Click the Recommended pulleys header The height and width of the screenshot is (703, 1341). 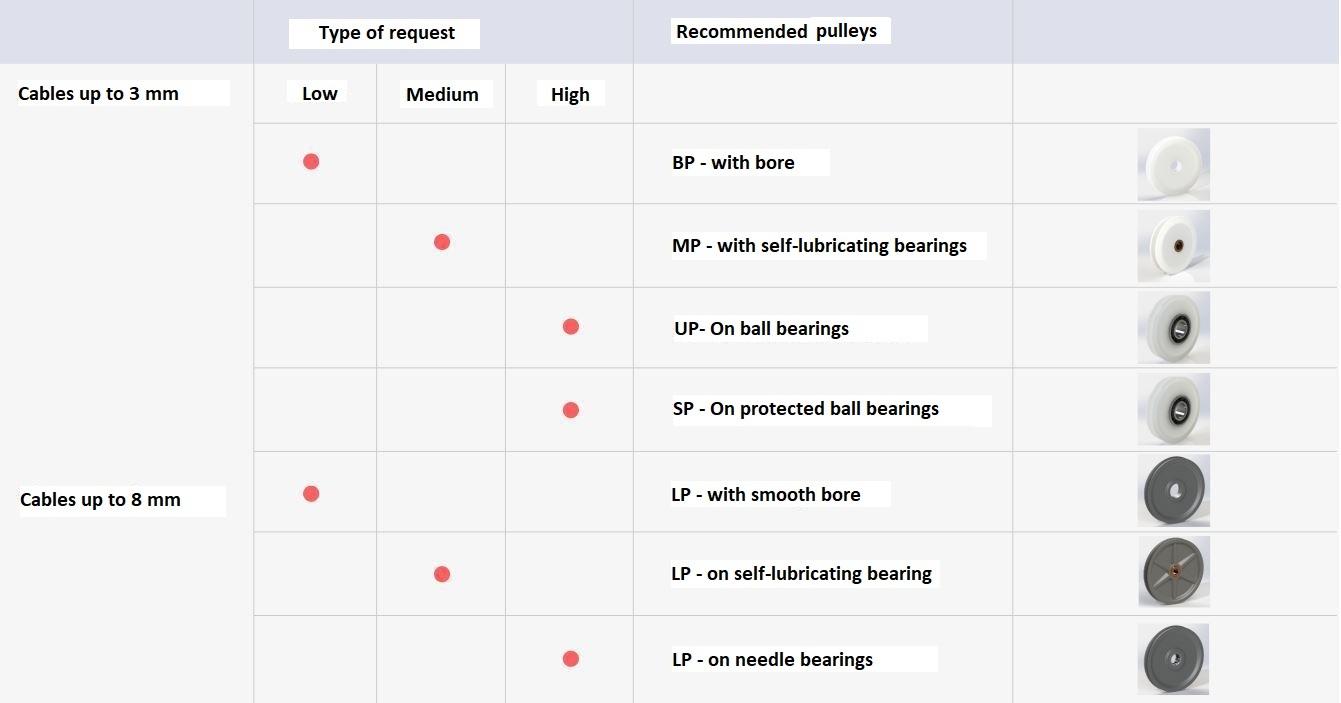[776, 31]
